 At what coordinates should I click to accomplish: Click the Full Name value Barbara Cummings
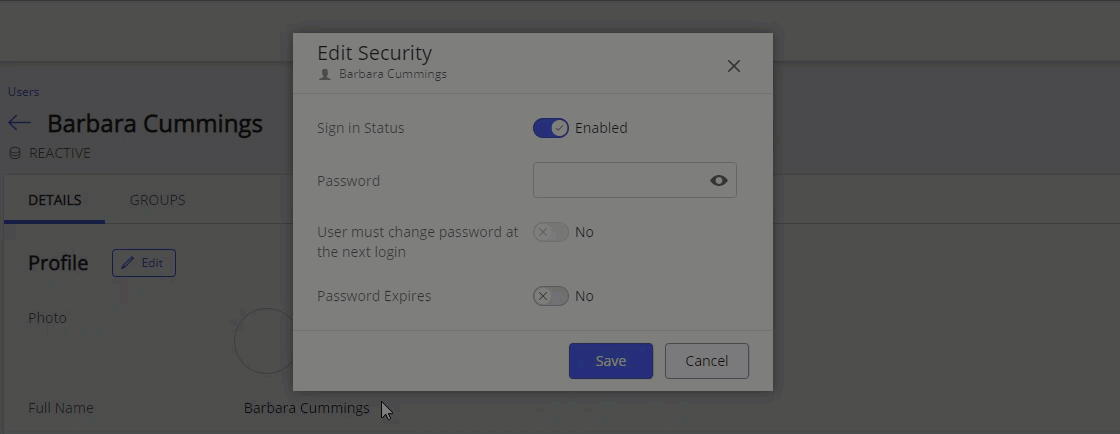306,408
